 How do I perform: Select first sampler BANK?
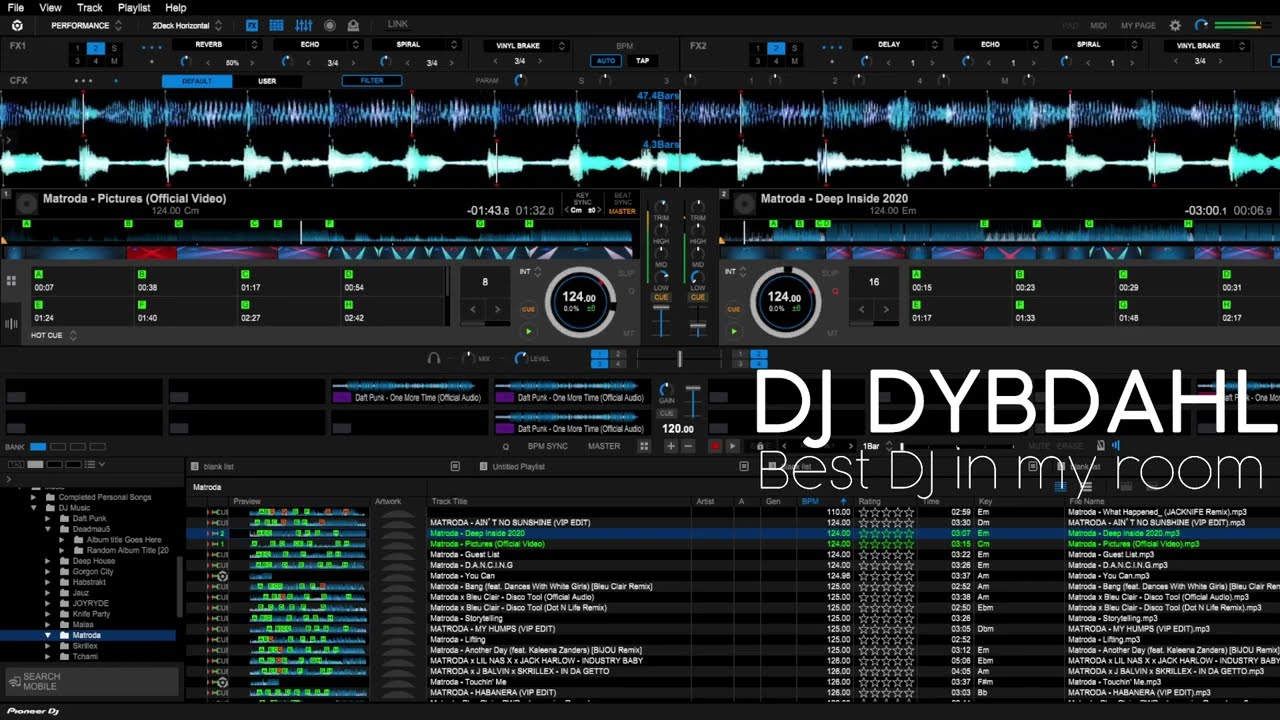[x=38, y=447]
